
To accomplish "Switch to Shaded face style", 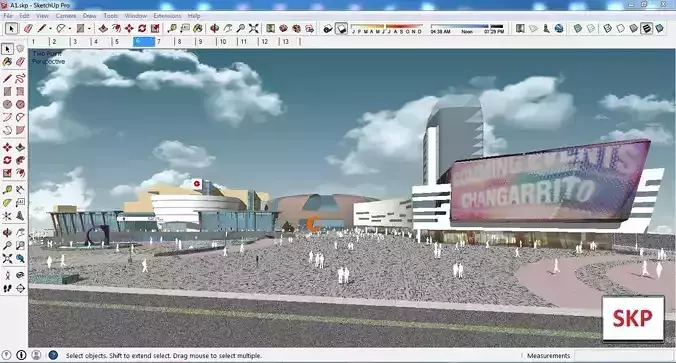I will (633, 28).
